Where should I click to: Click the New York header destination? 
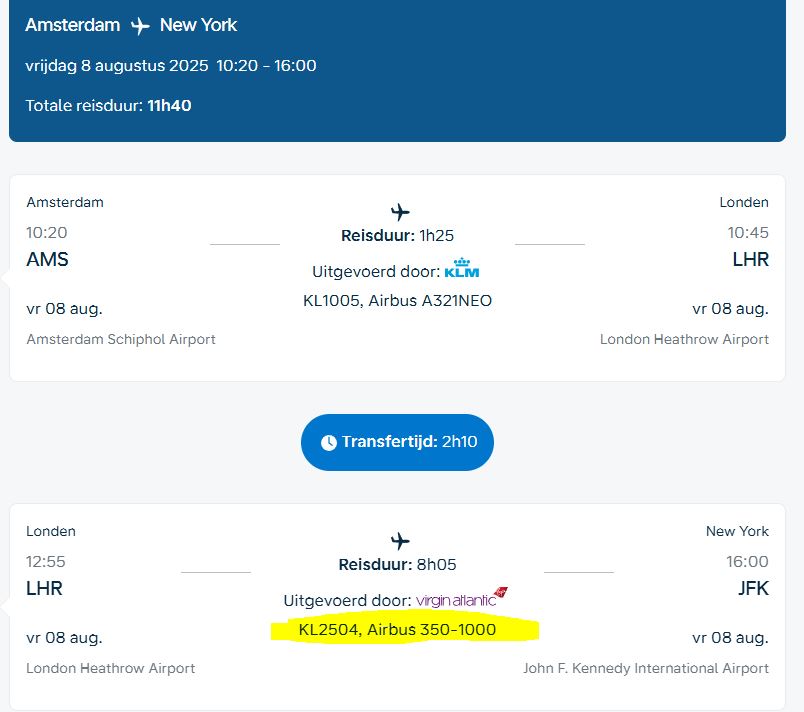pyautogui.click(x=198, y=25)
